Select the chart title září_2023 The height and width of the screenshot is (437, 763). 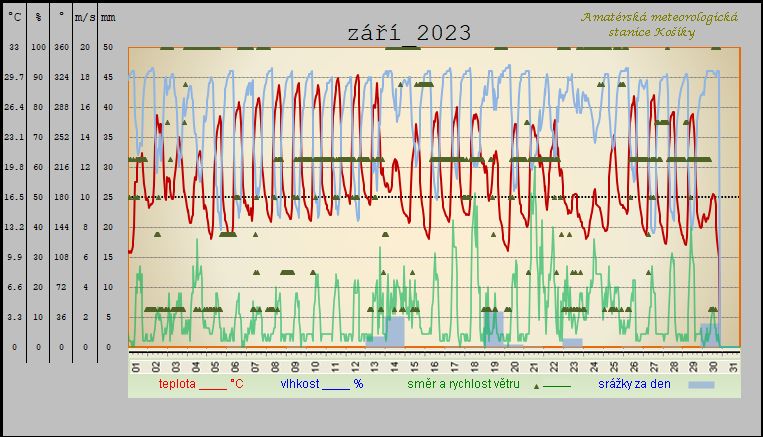click(x=409, y=32)
